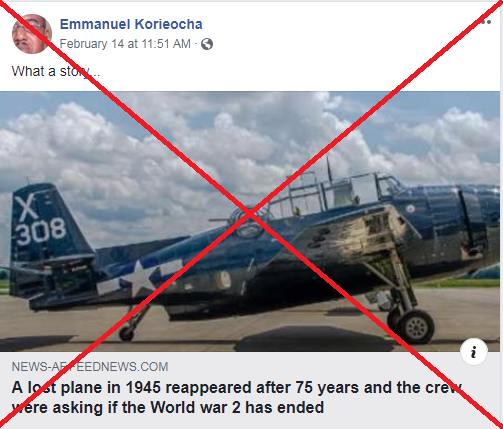This screenshot has height=429, width=503.
Task: Open the Emmanuel Korieocha name link
Action: pos(131,24)
